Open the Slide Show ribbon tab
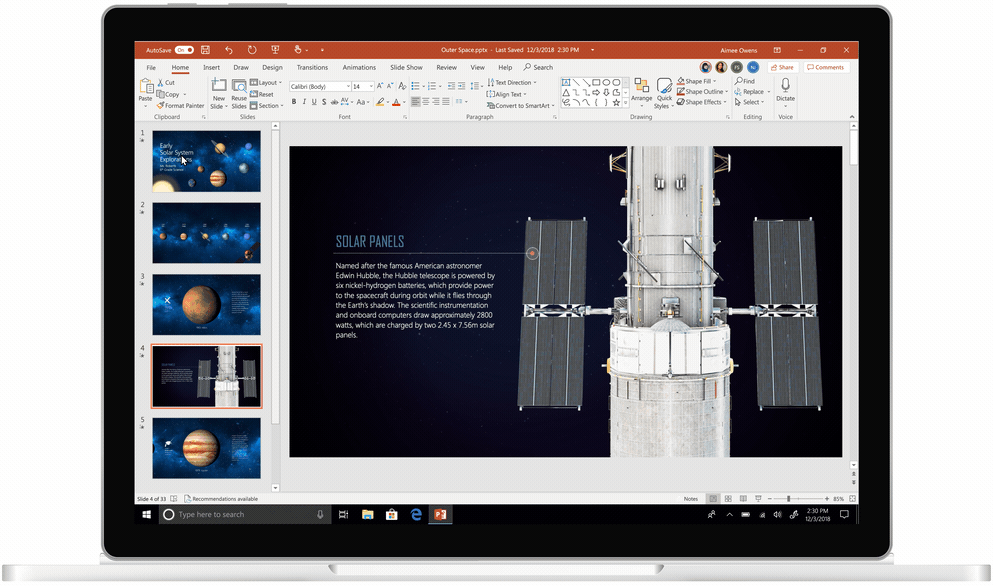The image size is (993, 586). pyautogui.click(x=406, y=67)
